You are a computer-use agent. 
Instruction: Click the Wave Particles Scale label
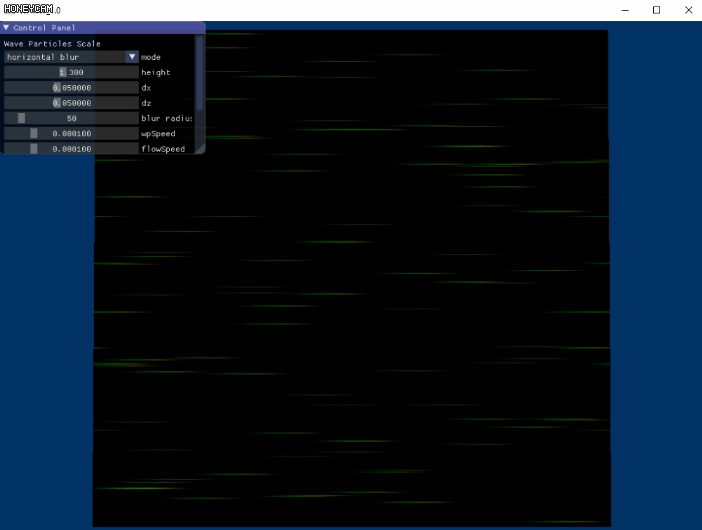(52, 43)
